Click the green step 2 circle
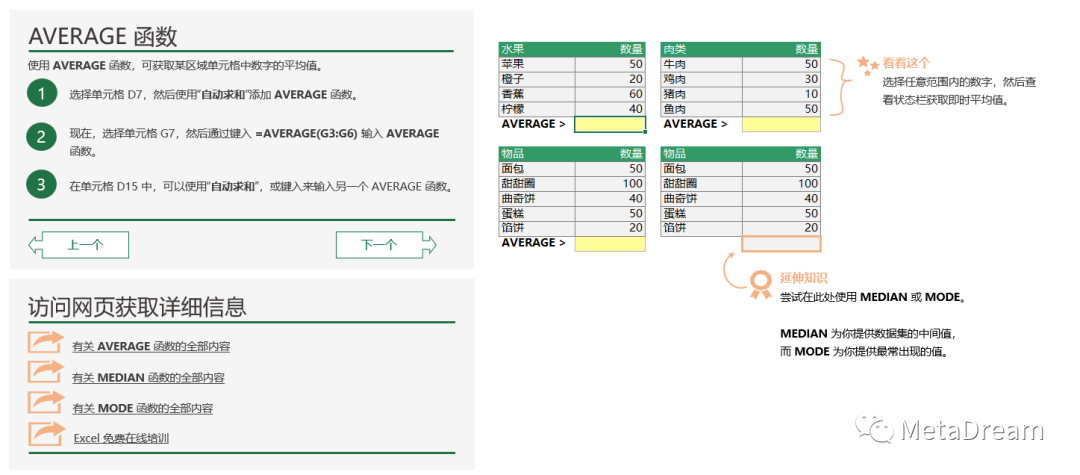The image size is (1080, 475). (x=41, y=138)
